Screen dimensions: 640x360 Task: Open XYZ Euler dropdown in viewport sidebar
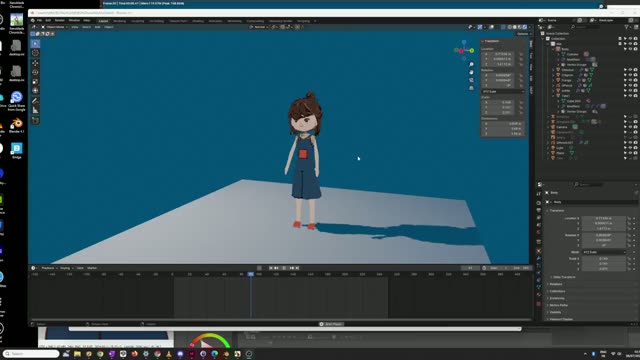coord(503,91)
